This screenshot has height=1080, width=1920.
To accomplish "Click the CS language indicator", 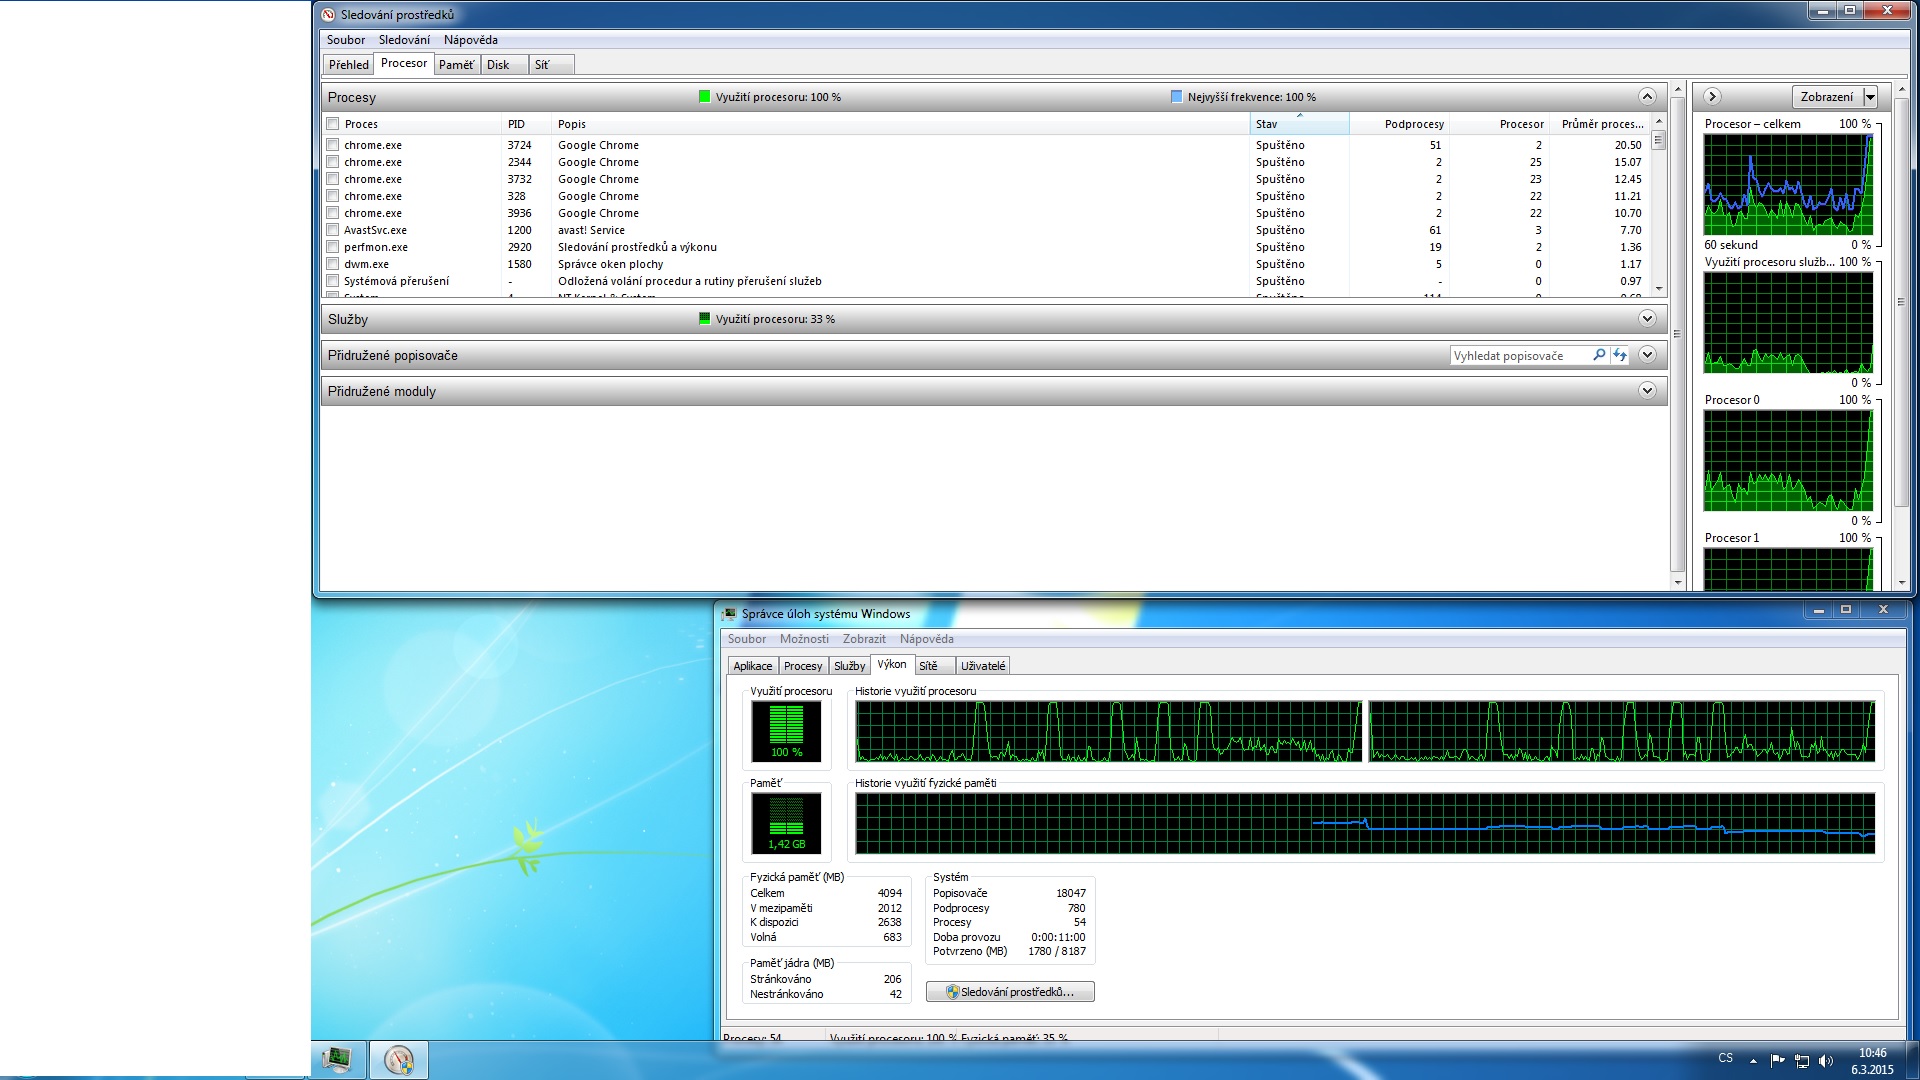I will click(x=1726, y=1058).
